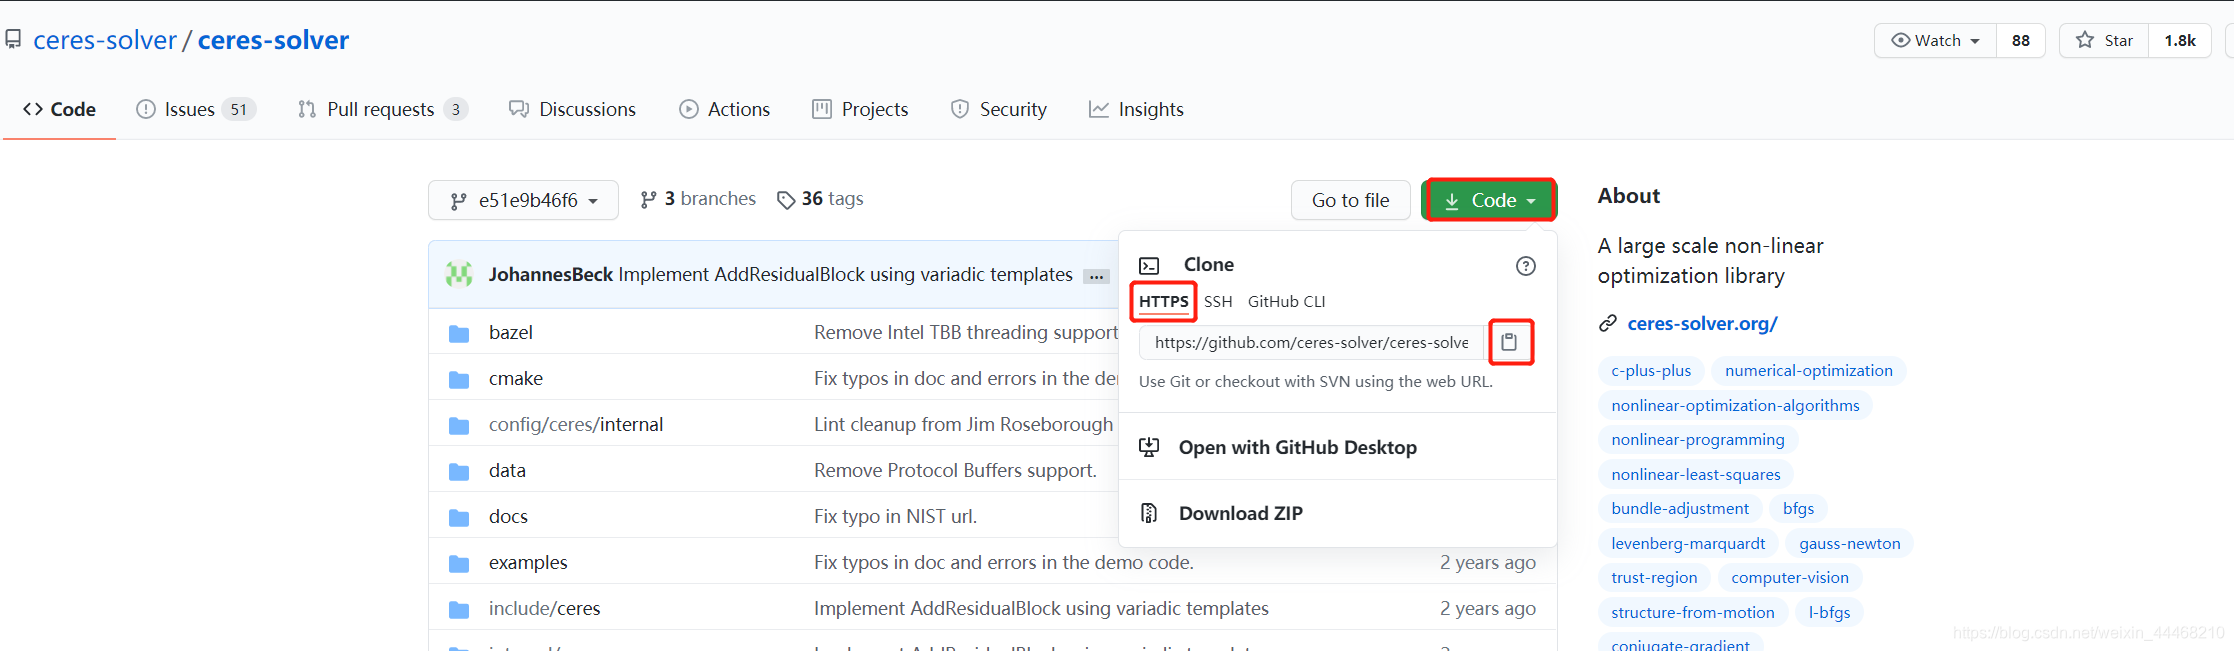Open the include/ceres folder
The width and height of the screenshot is (2234, 651).
544,608
